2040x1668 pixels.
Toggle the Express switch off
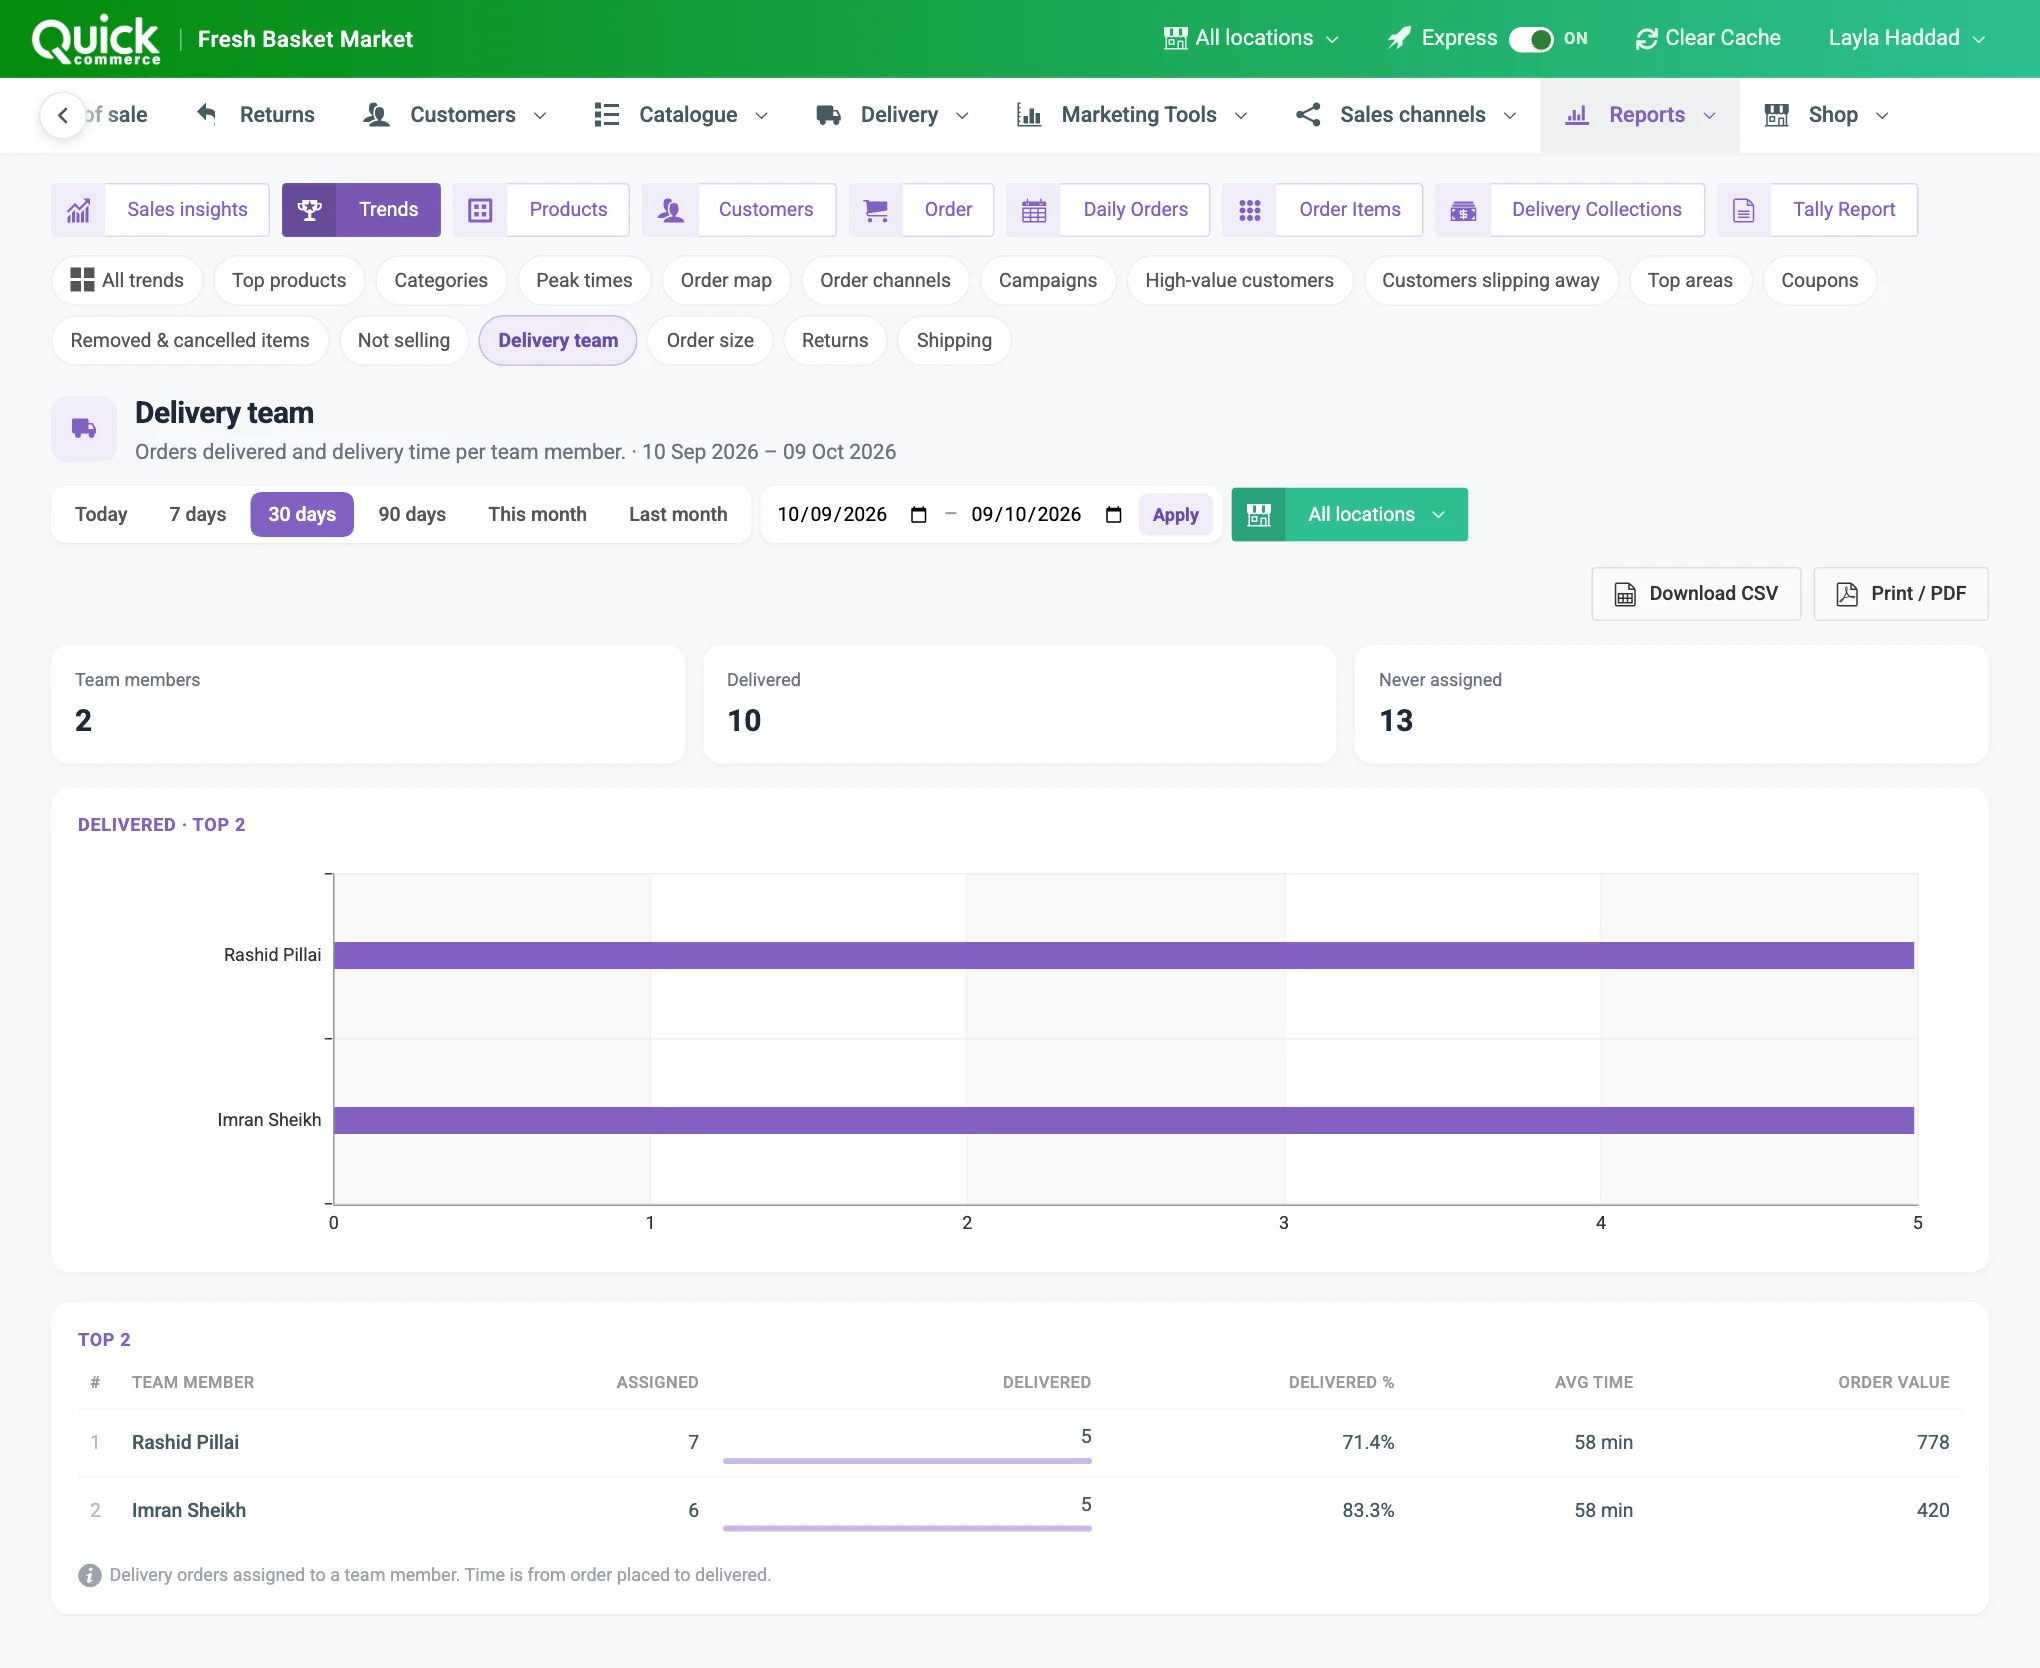(1531, 39)
